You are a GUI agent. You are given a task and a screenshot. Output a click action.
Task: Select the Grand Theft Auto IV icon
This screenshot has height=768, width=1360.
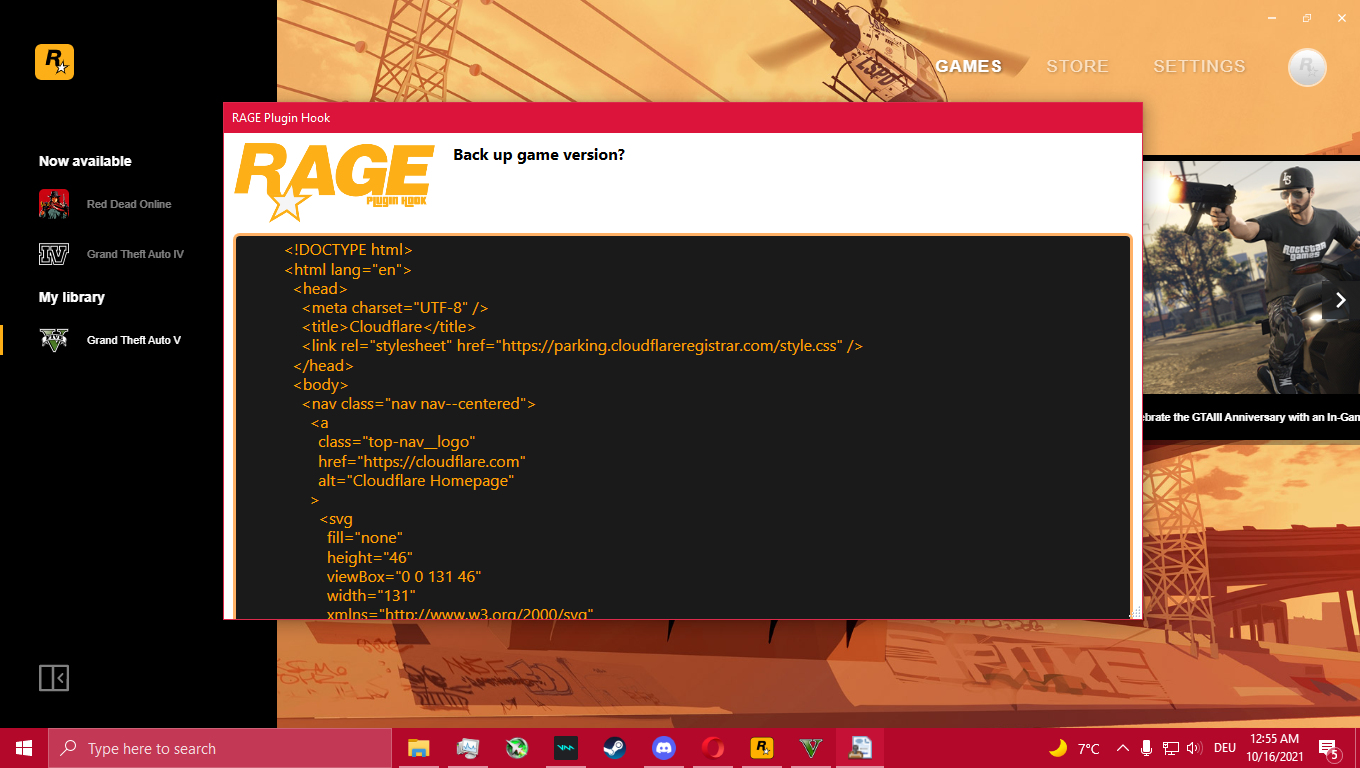(x=54, y=254)
